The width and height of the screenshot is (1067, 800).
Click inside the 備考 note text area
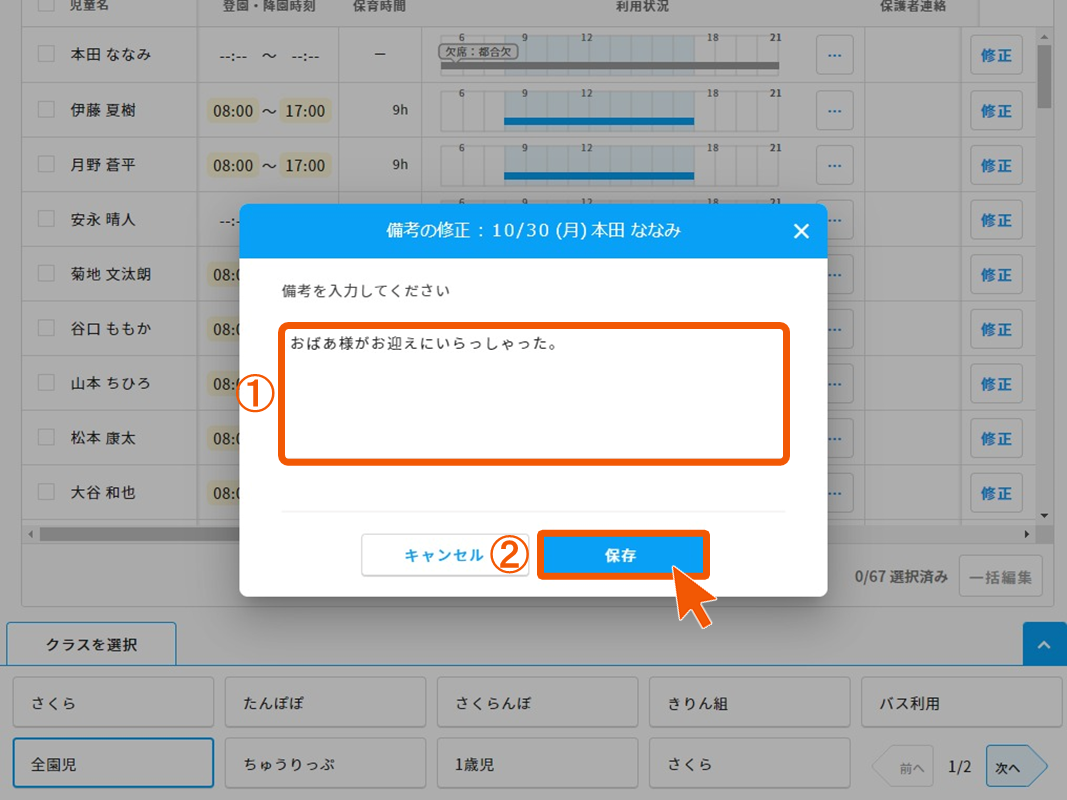tap(534, 393)
